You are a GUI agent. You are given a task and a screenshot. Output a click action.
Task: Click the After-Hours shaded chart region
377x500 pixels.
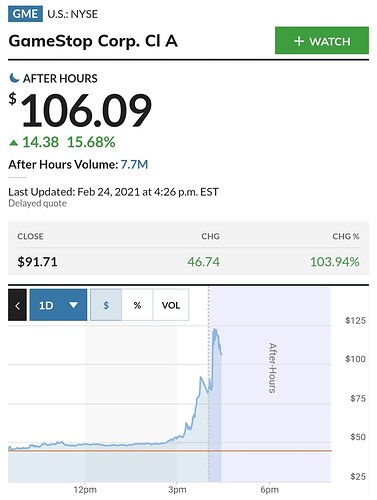pos(270,383)
